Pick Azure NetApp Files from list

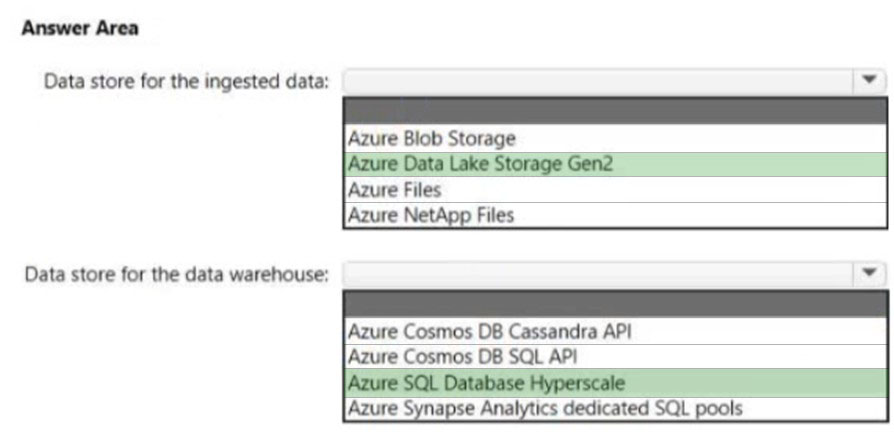point(615,215)
